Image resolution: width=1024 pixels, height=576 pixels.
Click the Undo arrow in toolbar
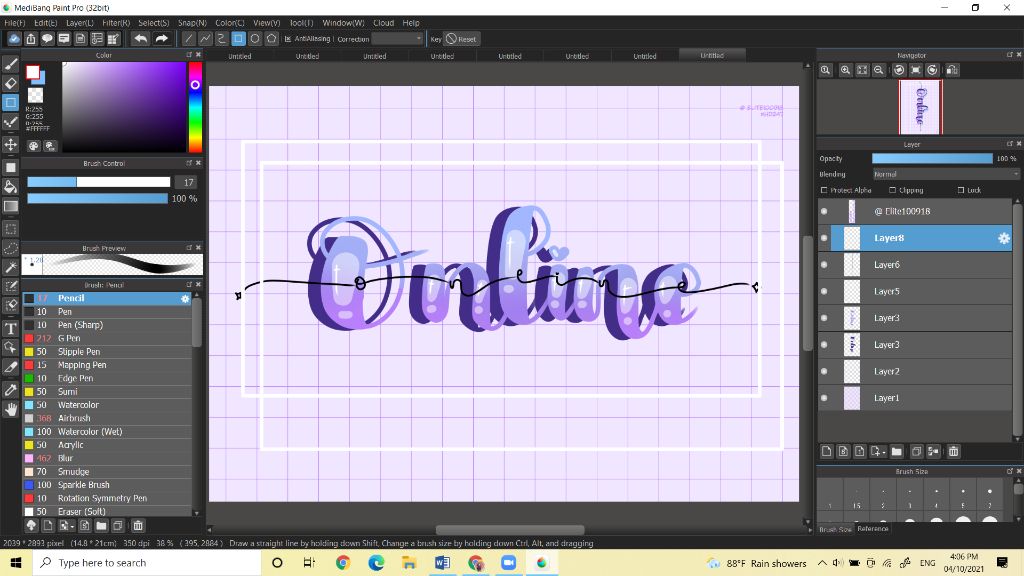click(x=140, y=39)
